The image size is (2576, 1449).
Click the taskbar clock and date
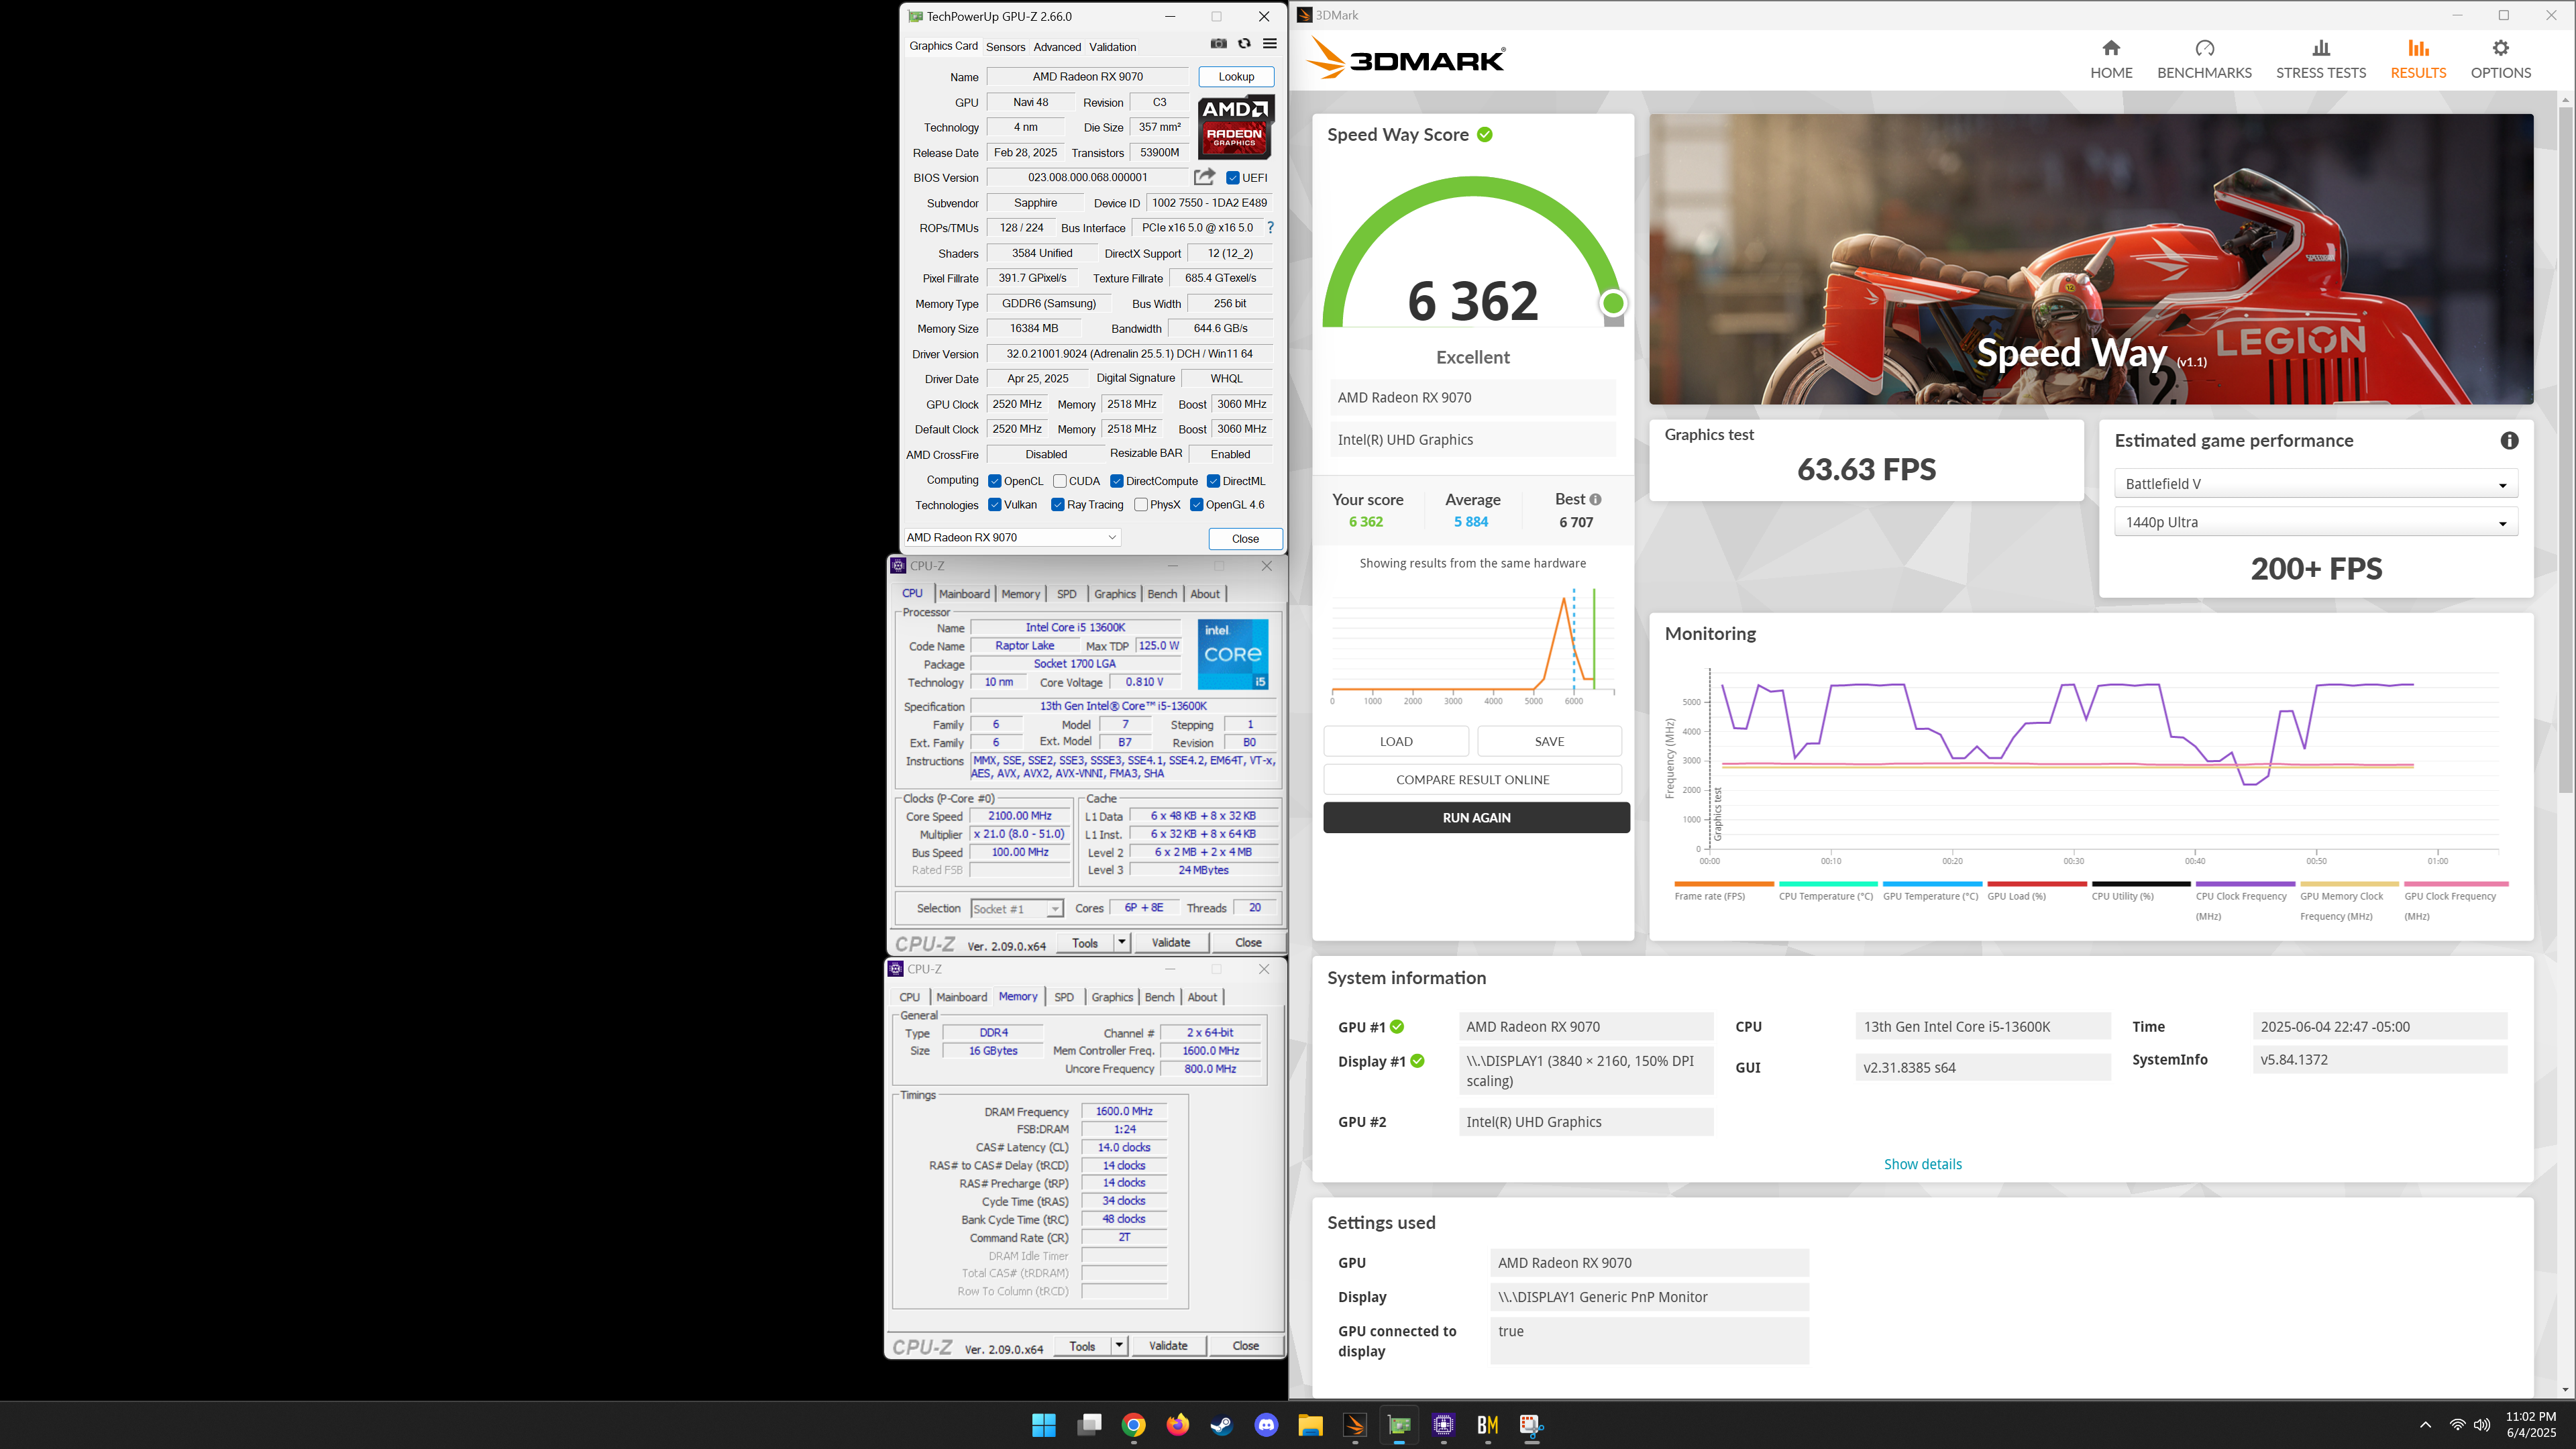(2530, 1425)
